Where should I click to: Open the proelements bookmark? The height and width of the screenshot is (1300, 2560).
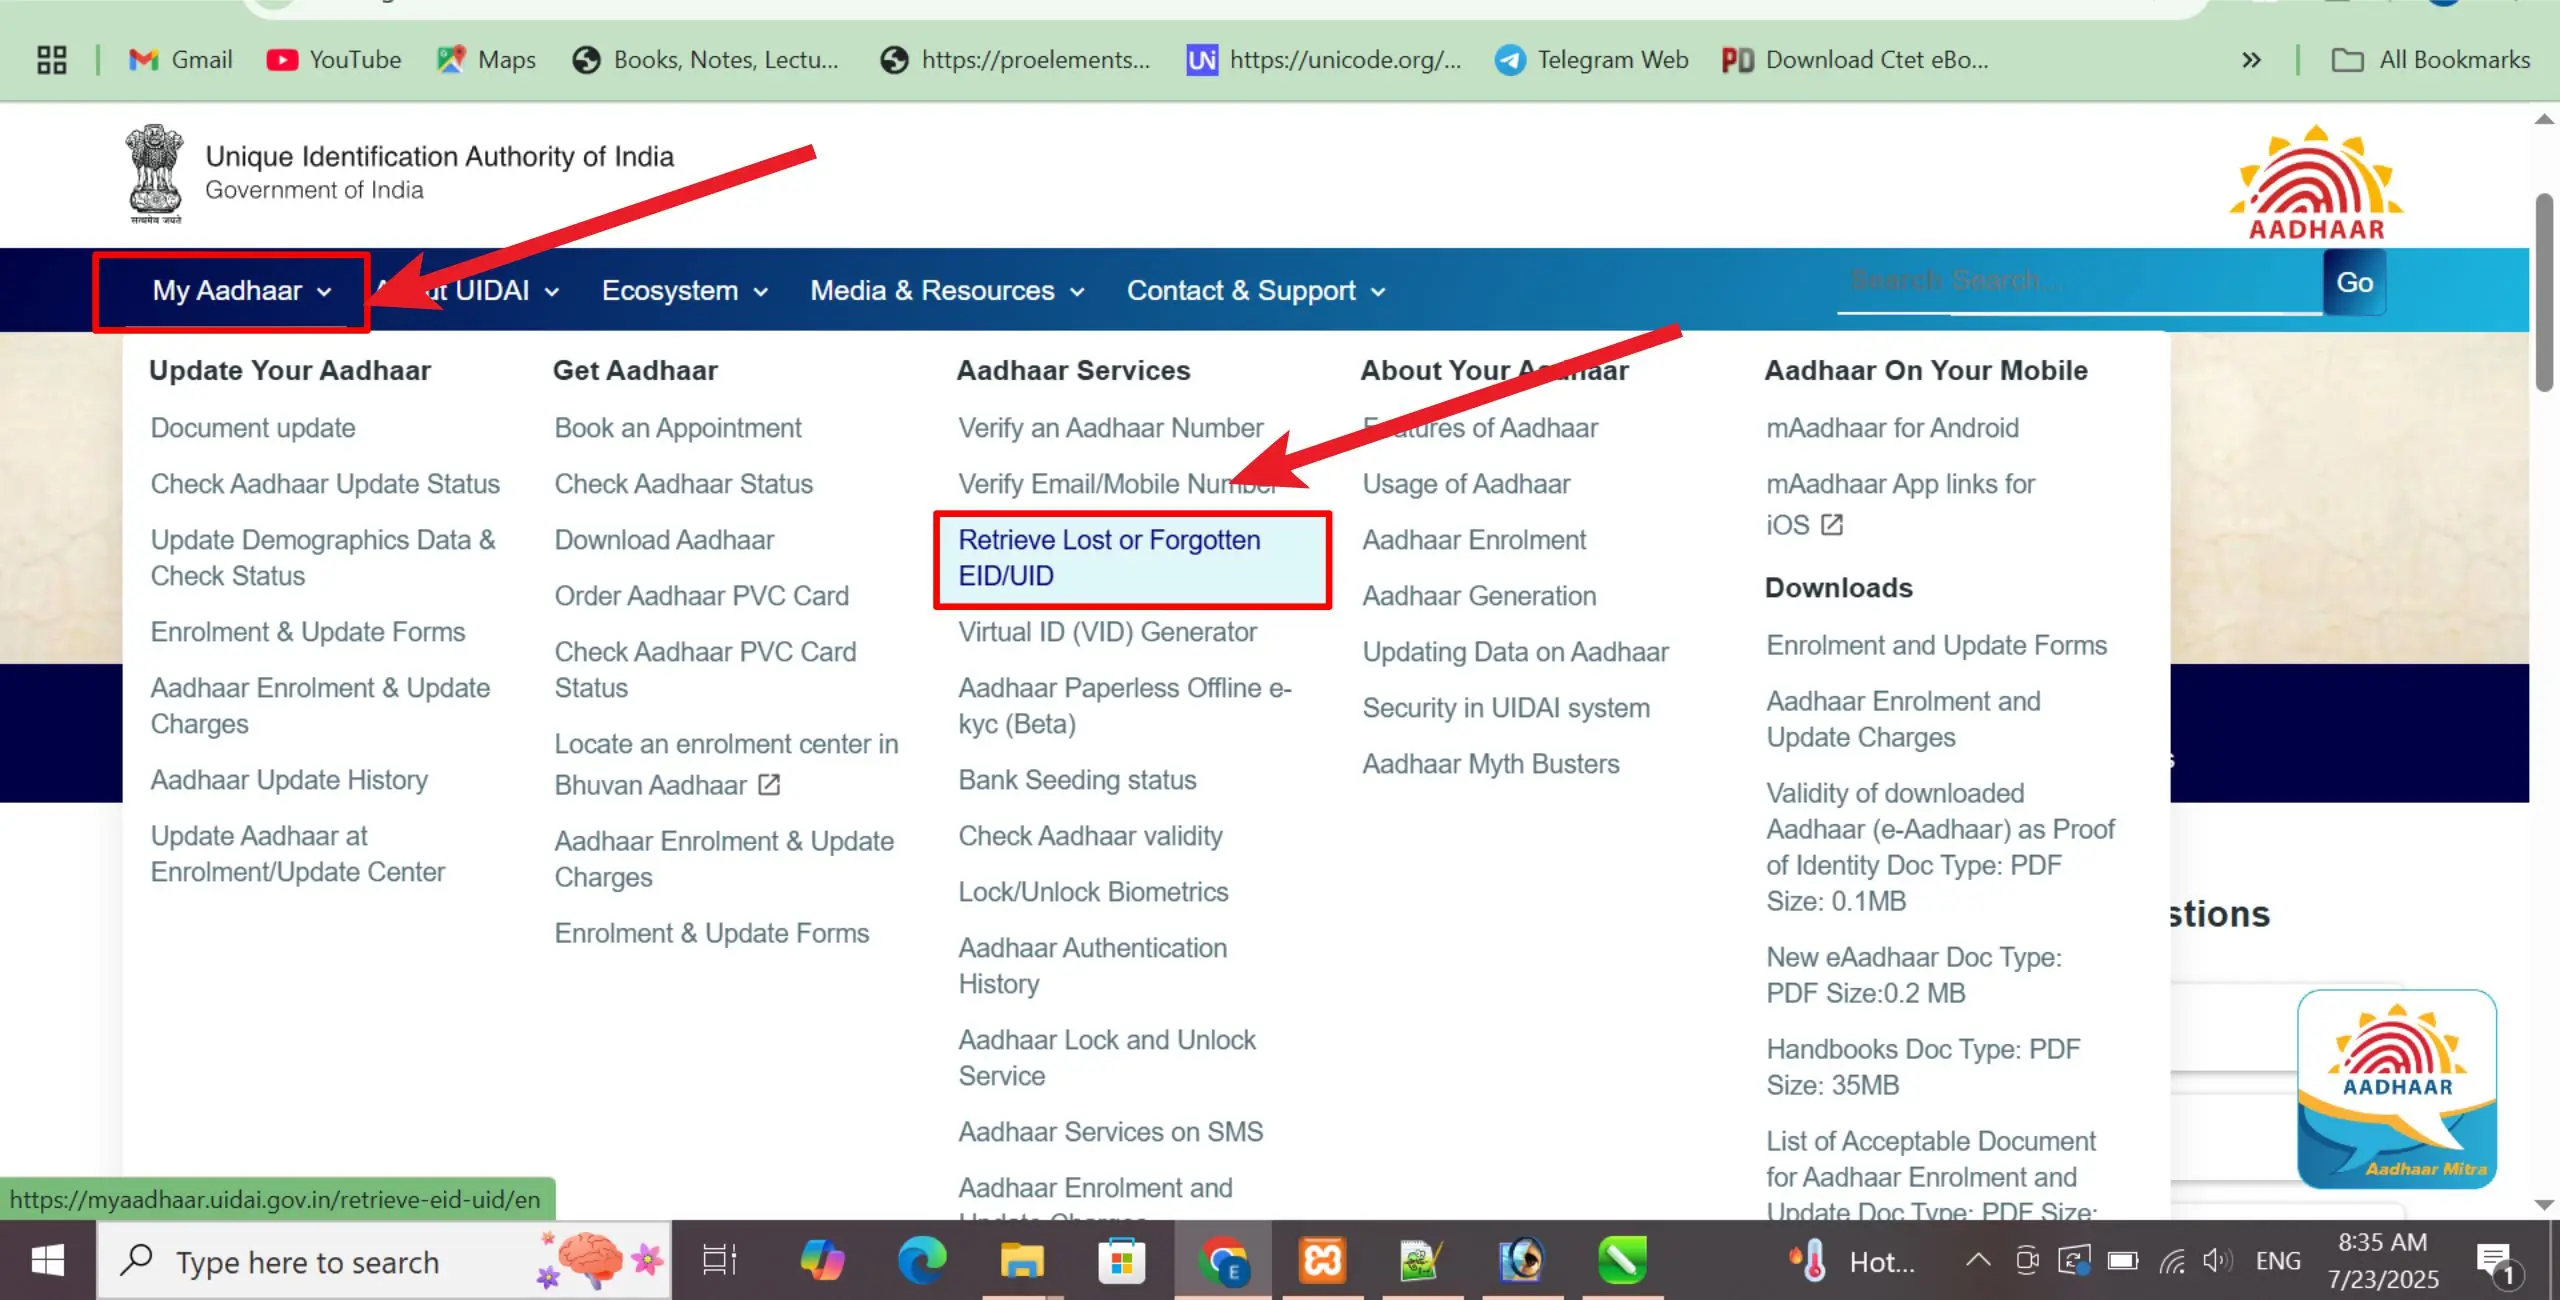(1015, 60)
